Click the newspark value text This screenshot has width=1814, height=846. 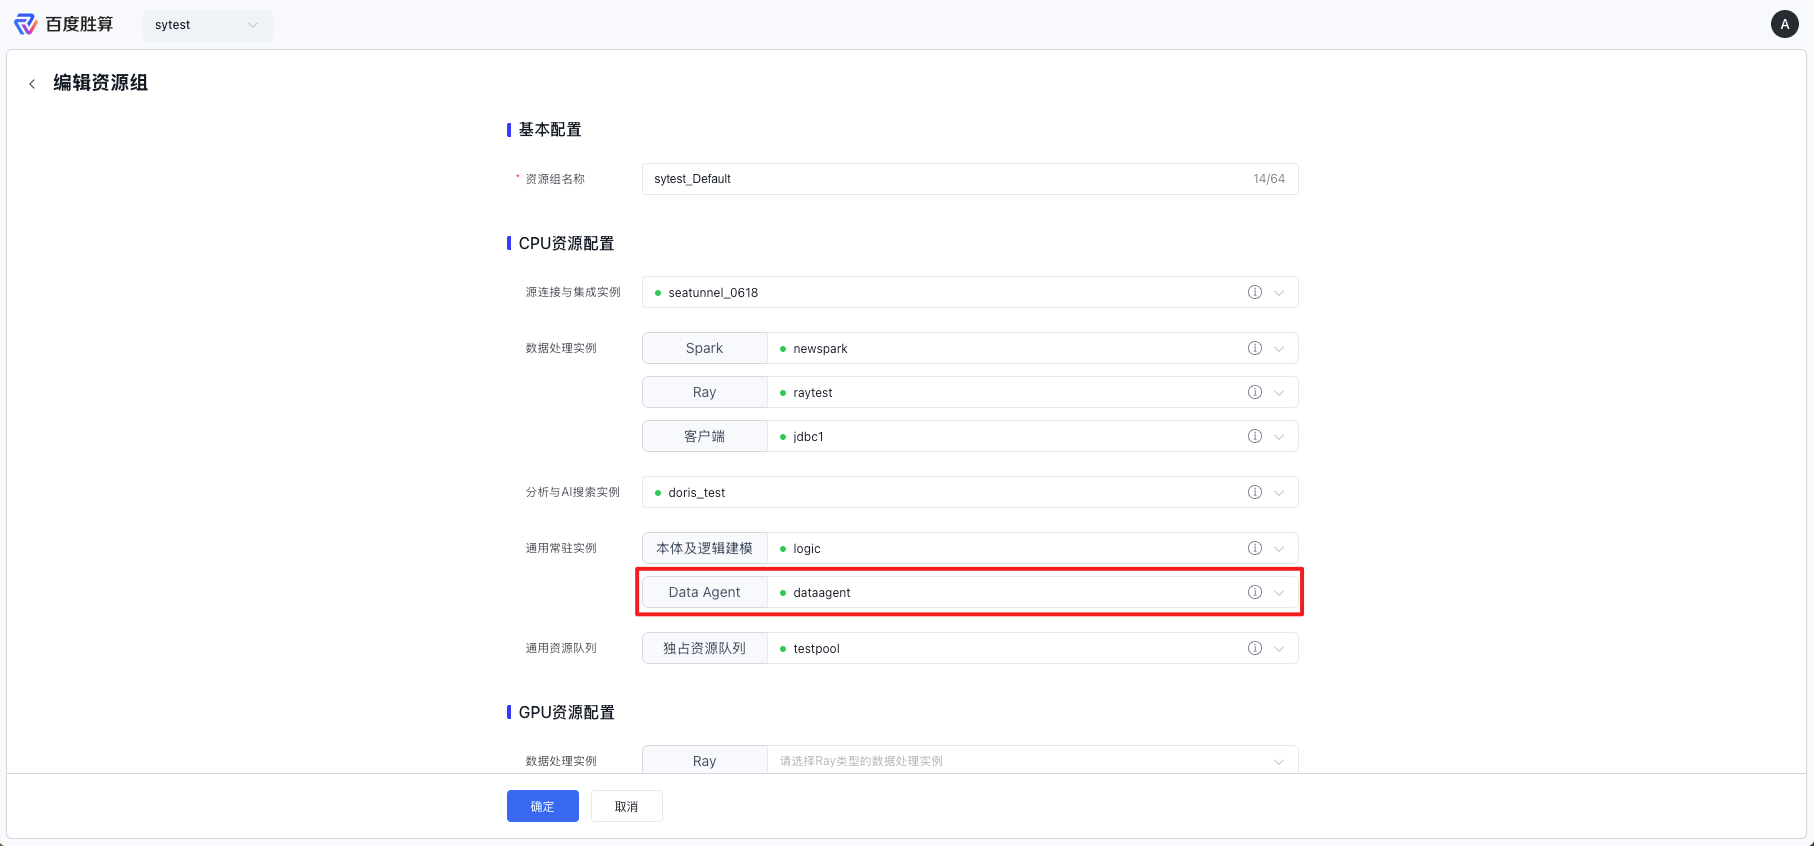tap(820, 349)
